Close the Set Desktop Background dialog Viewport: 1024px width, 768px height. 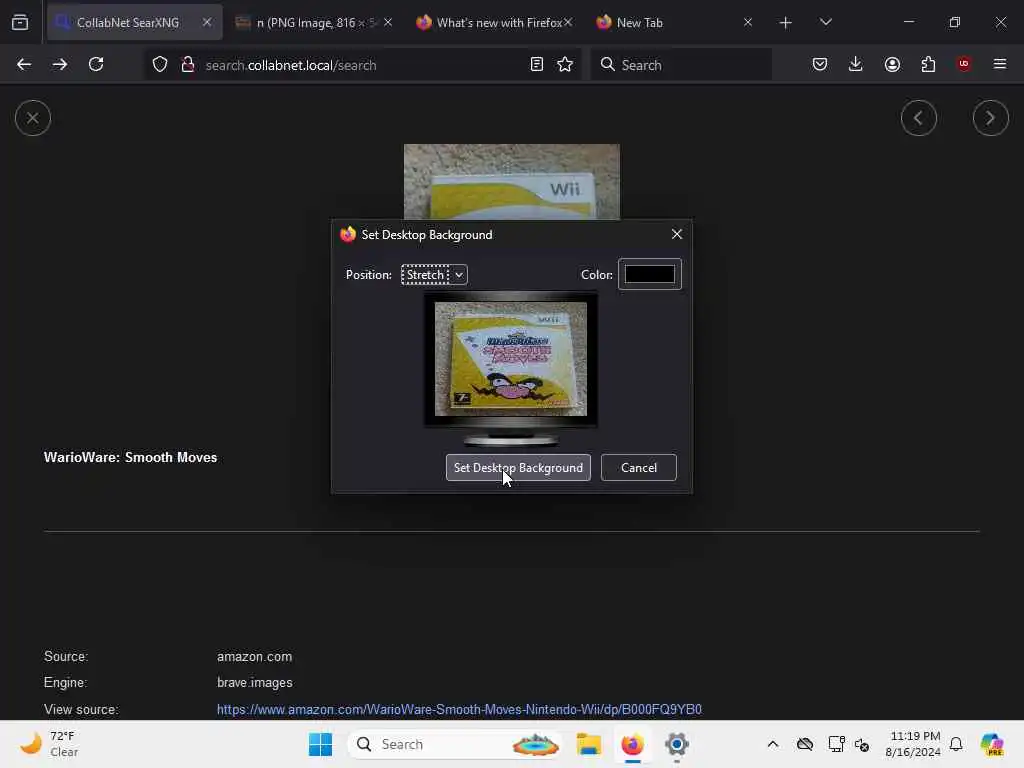[677, 234]
